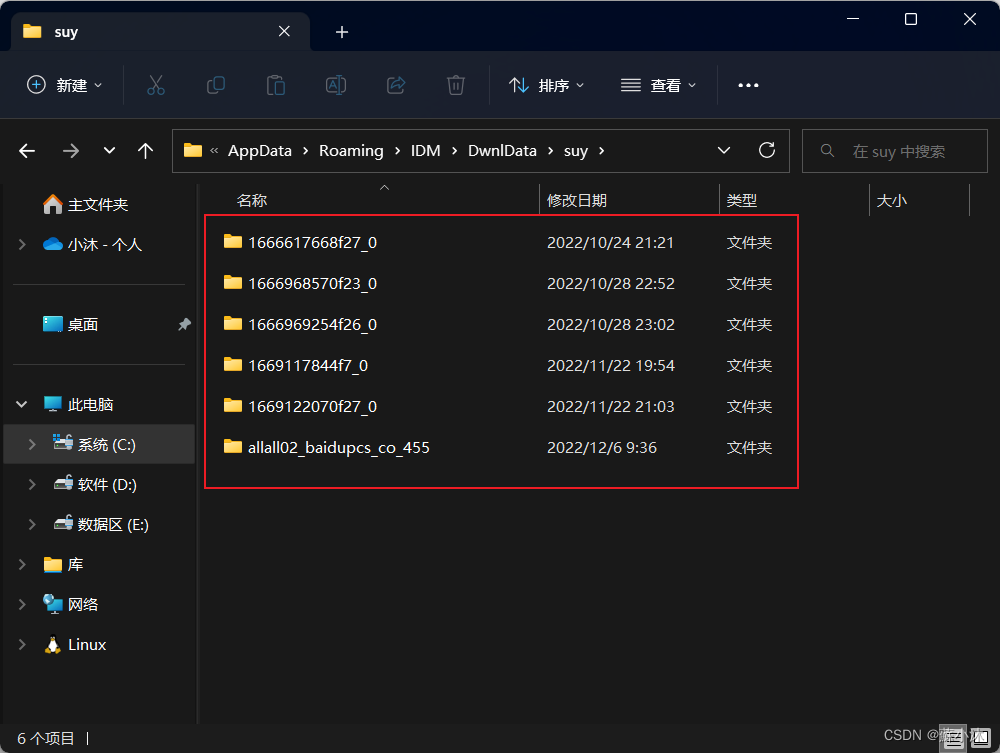Viewport: 1000px width, 753px height.
Task: Sort by 名称 column header
Action: (372, 200)
